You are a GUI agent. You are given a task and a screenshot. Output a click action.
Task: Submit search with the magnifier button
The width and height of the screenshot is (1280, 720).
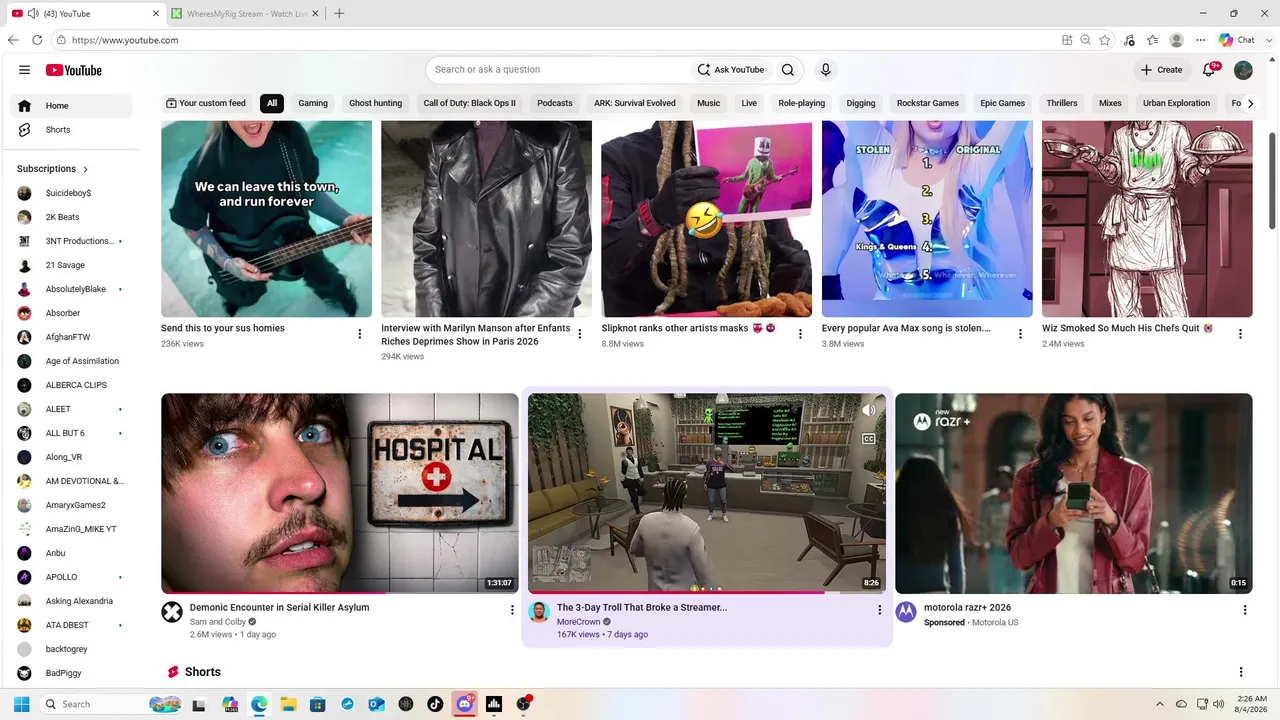788,70
